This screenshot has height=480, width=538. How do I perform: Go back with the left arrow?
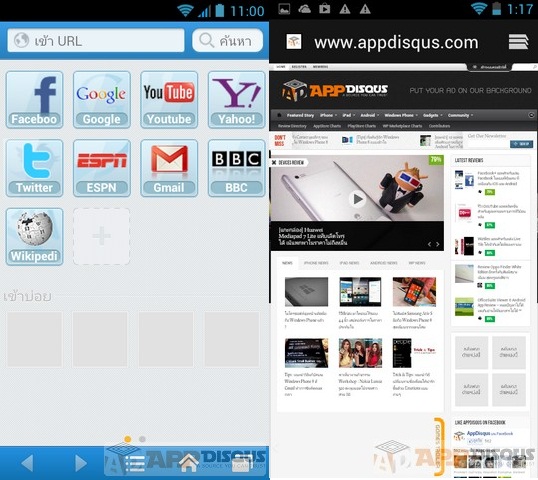tap(27, 463)
